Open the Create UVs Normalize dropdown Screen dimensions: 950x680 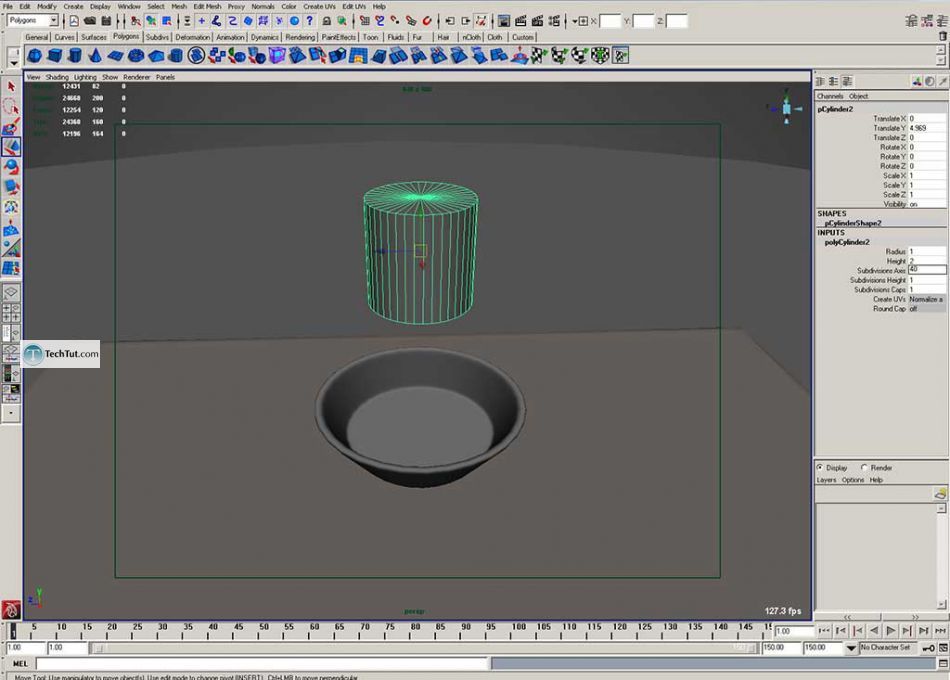point(927,299)
